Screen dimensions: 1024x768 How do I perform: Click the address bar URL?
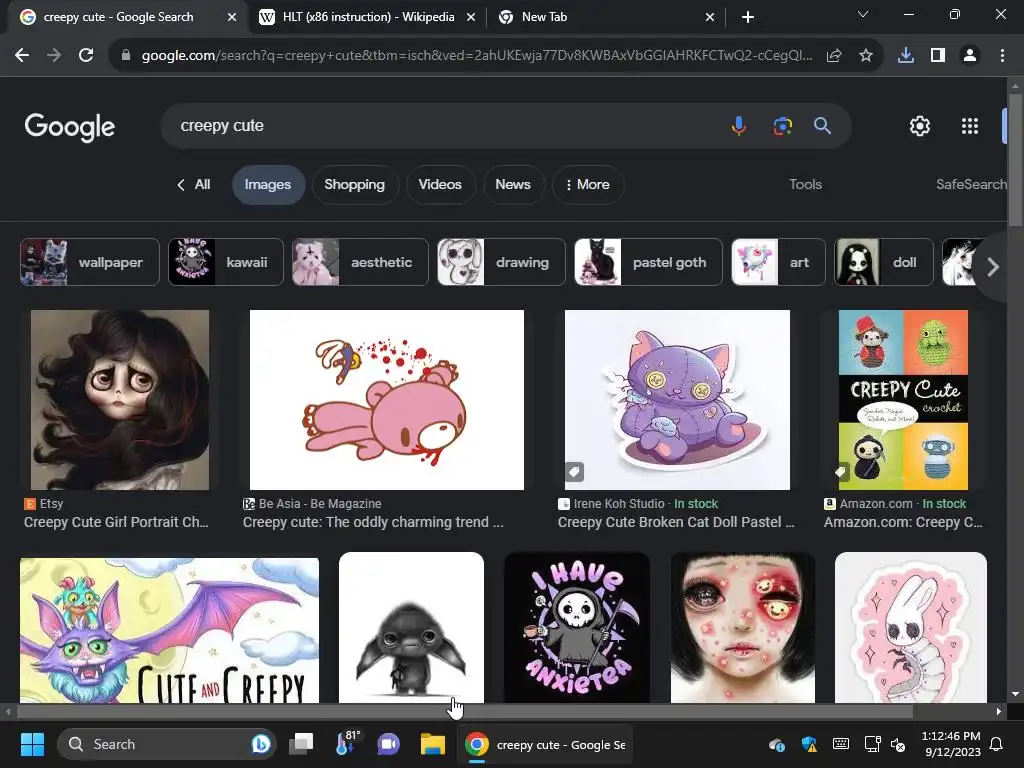click(477, 56)
